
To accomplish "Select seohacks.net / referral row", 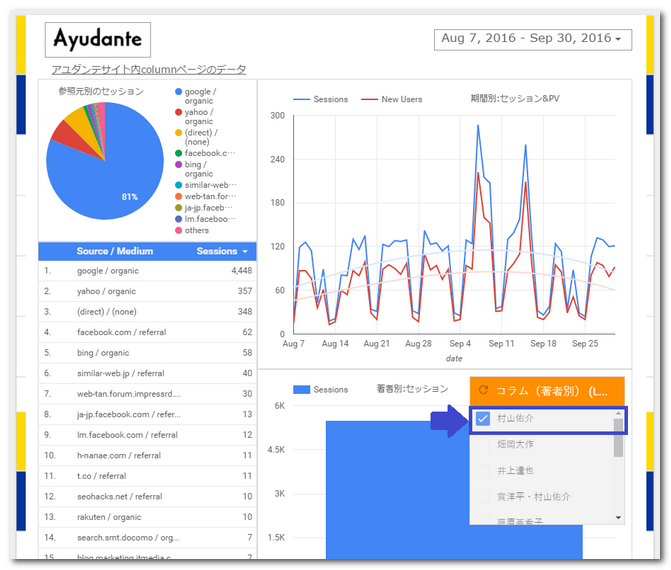I will [x=148, y=497].
